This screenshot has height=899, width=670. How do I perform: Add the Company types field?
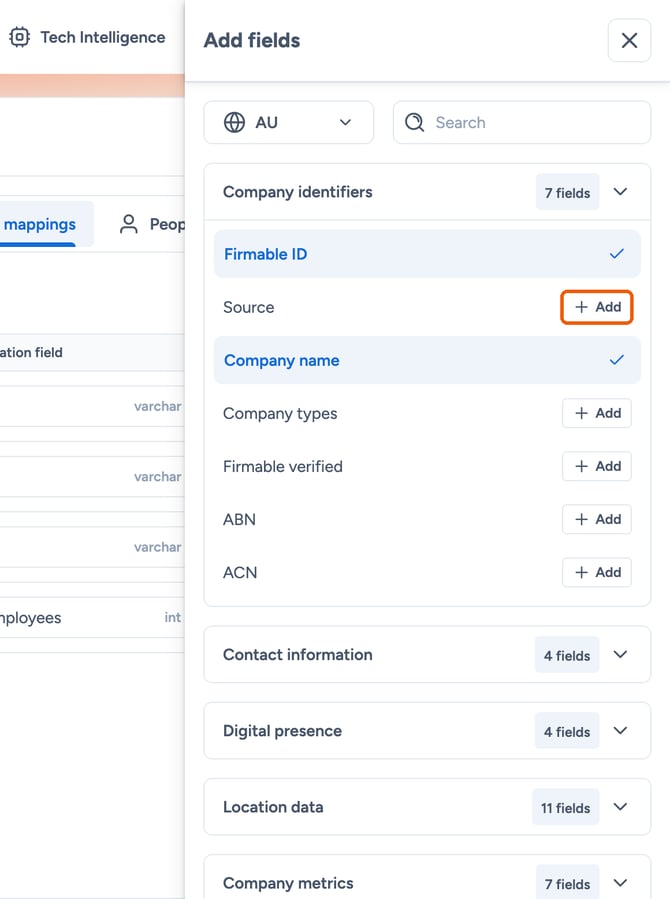point(597,413)
